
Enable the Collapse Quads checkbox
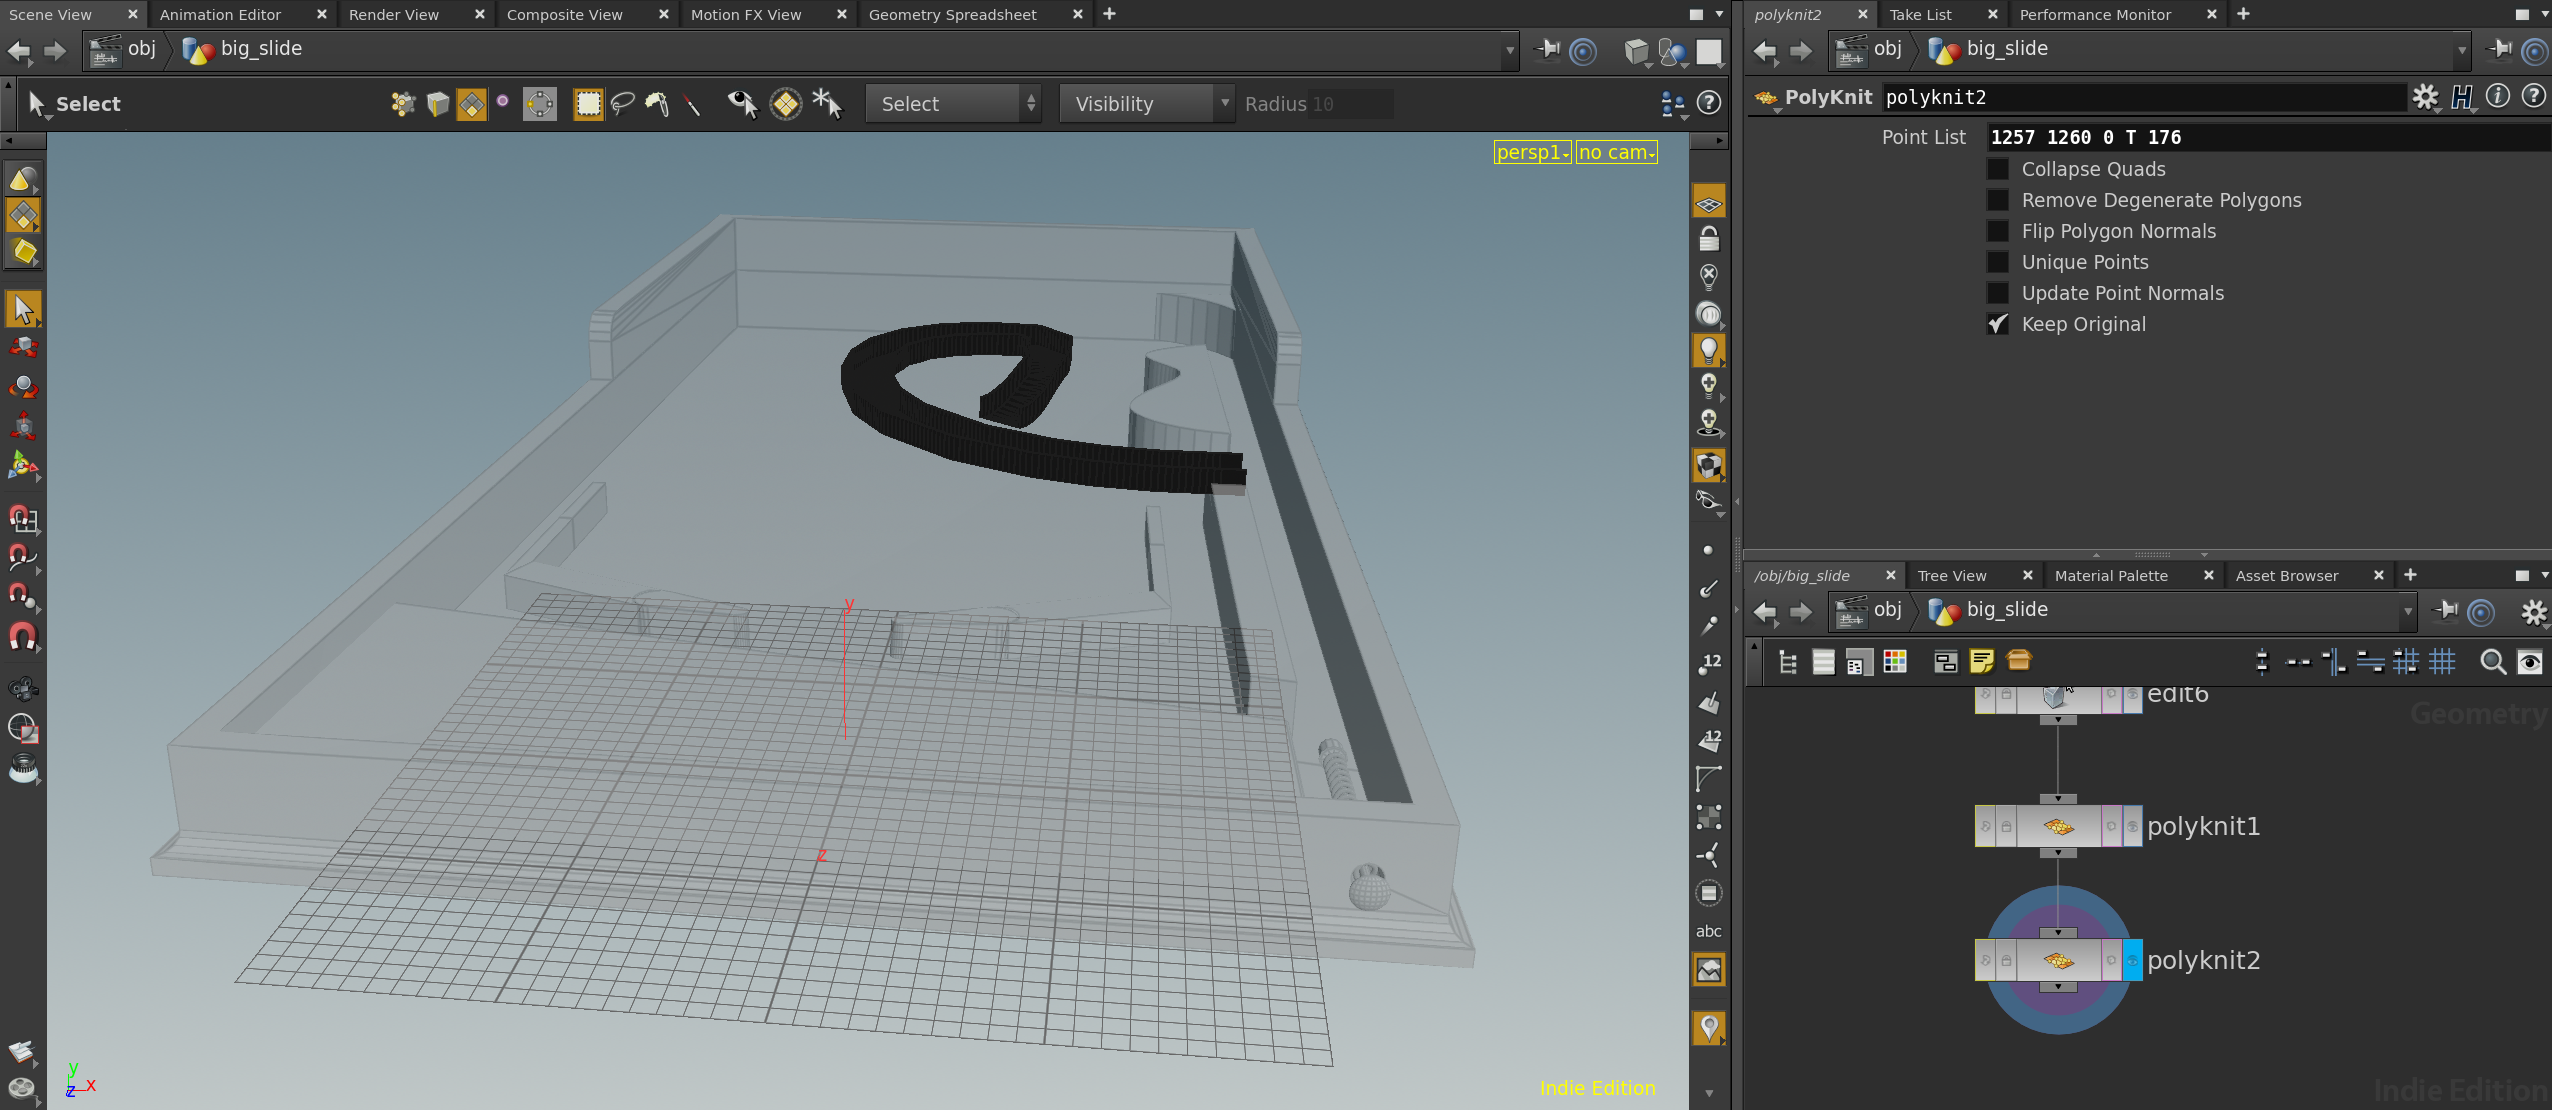click(1998, 169)
